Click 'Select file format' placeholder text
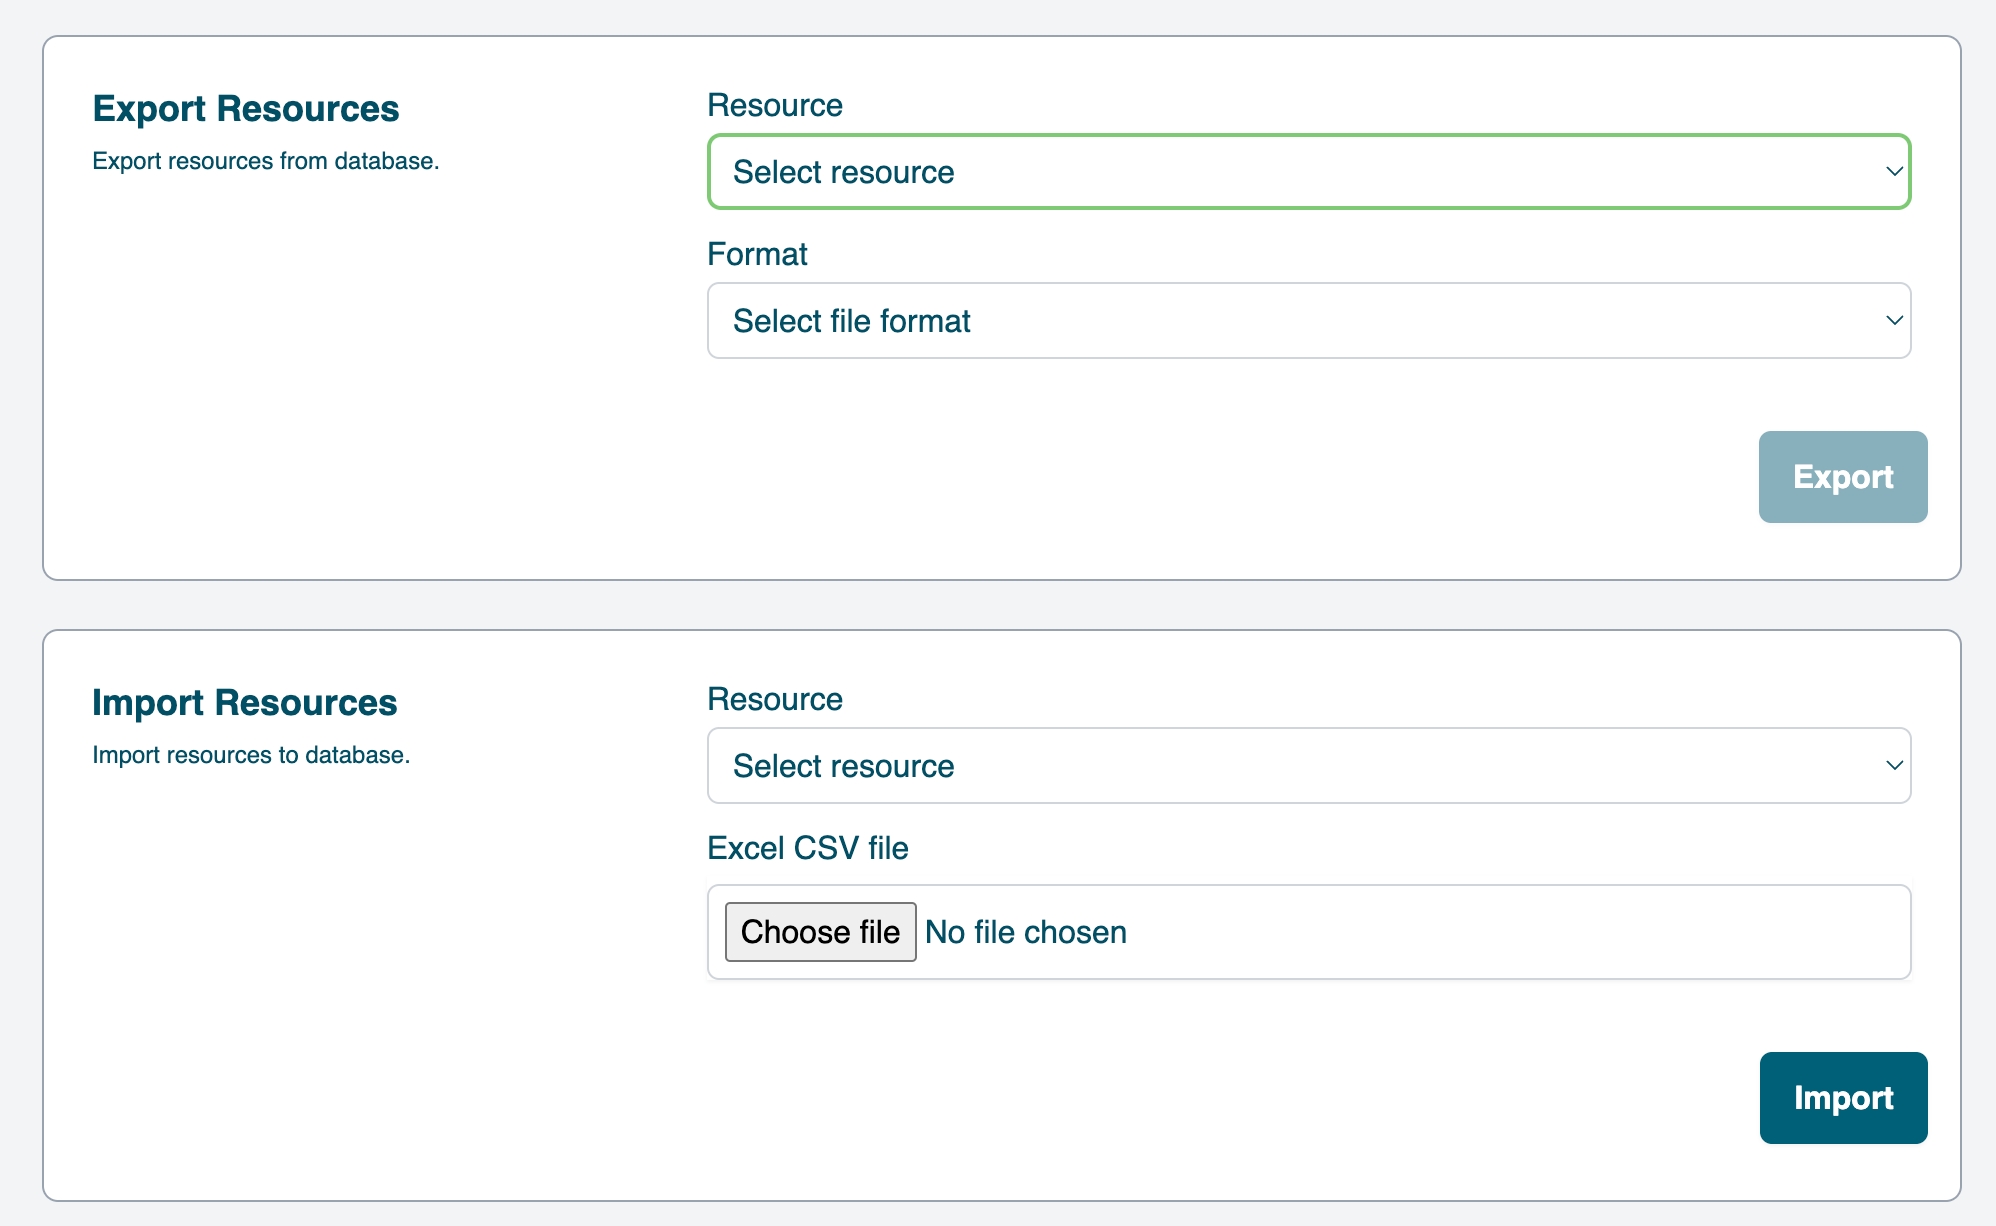 (851, 321)
